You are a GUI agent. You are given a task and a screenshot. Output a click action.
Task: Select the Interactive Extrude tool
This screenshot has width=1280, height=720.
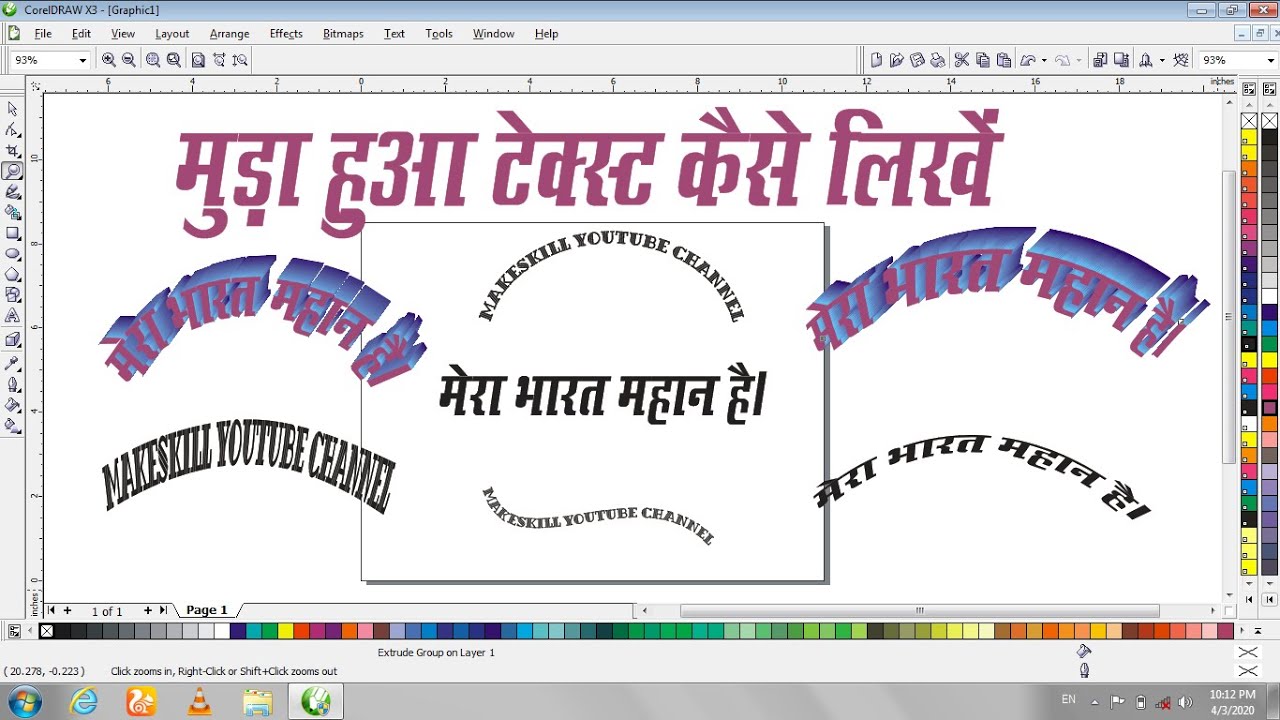click(12, 339)
